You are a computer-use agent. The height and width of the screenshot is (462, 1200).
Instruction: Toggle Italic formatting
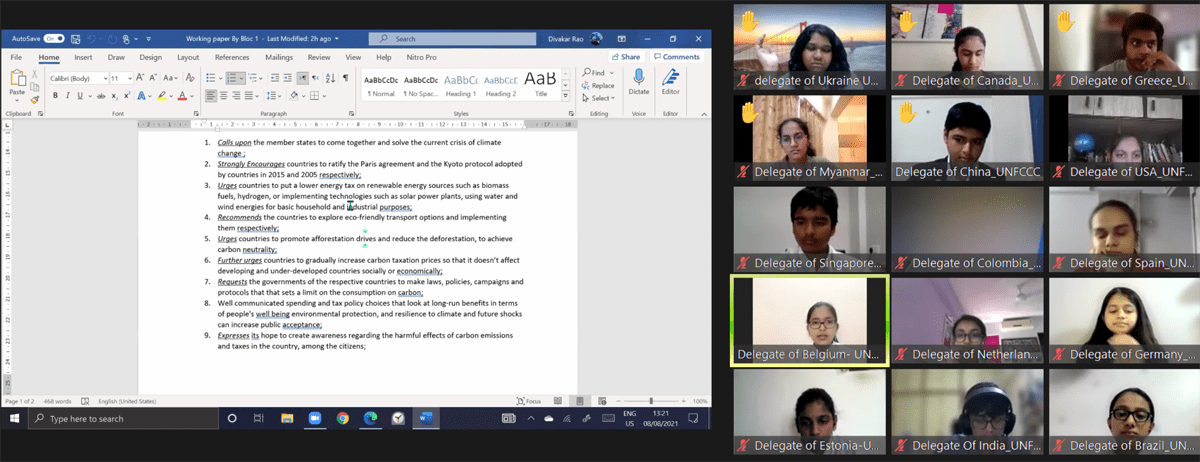click(68, 96)
